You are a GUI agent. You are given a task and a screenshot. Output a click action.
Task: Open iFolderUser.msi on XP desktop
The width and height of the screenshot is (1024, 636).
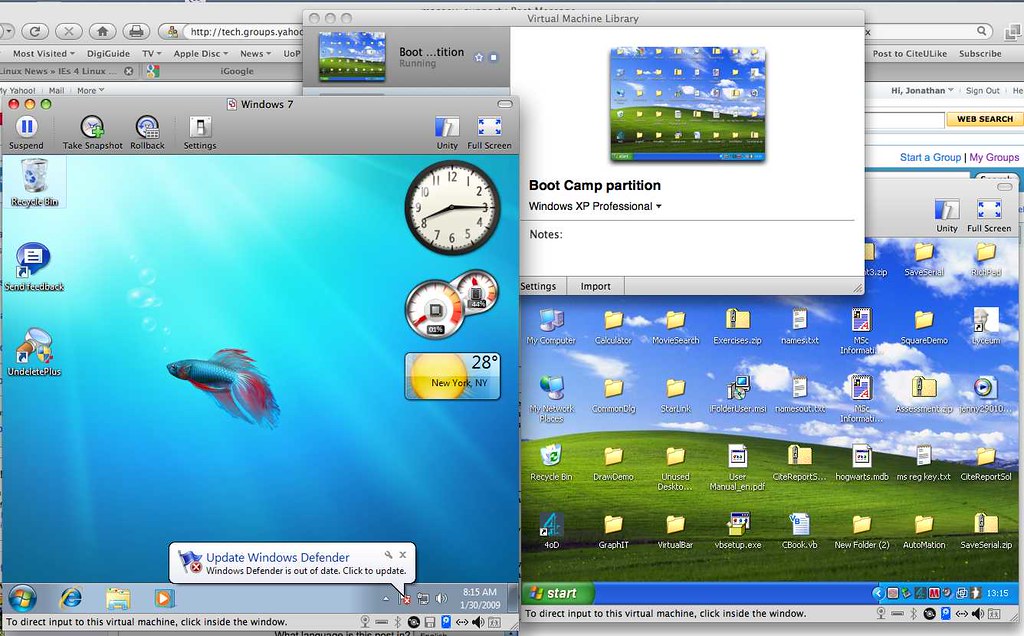pos(737,395)
